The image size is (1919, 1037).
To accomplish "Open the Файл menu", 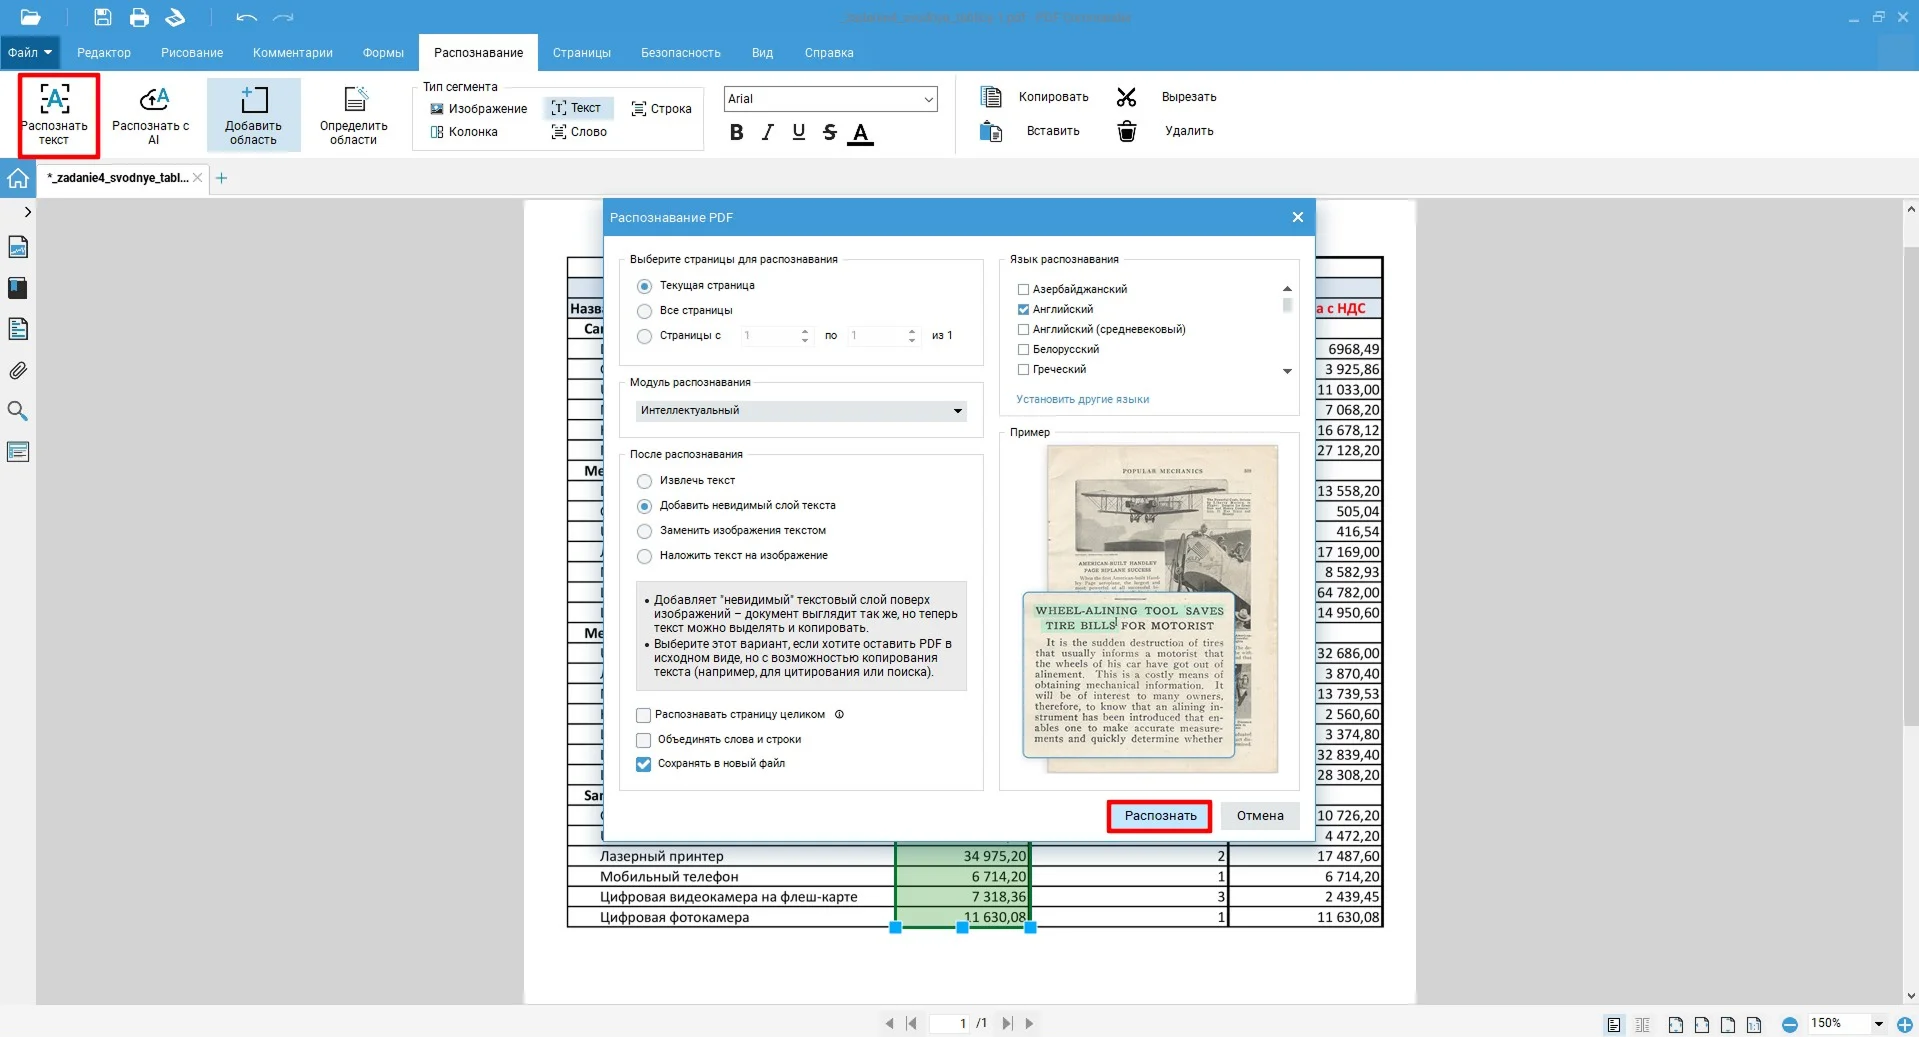I will click(30, 53).
